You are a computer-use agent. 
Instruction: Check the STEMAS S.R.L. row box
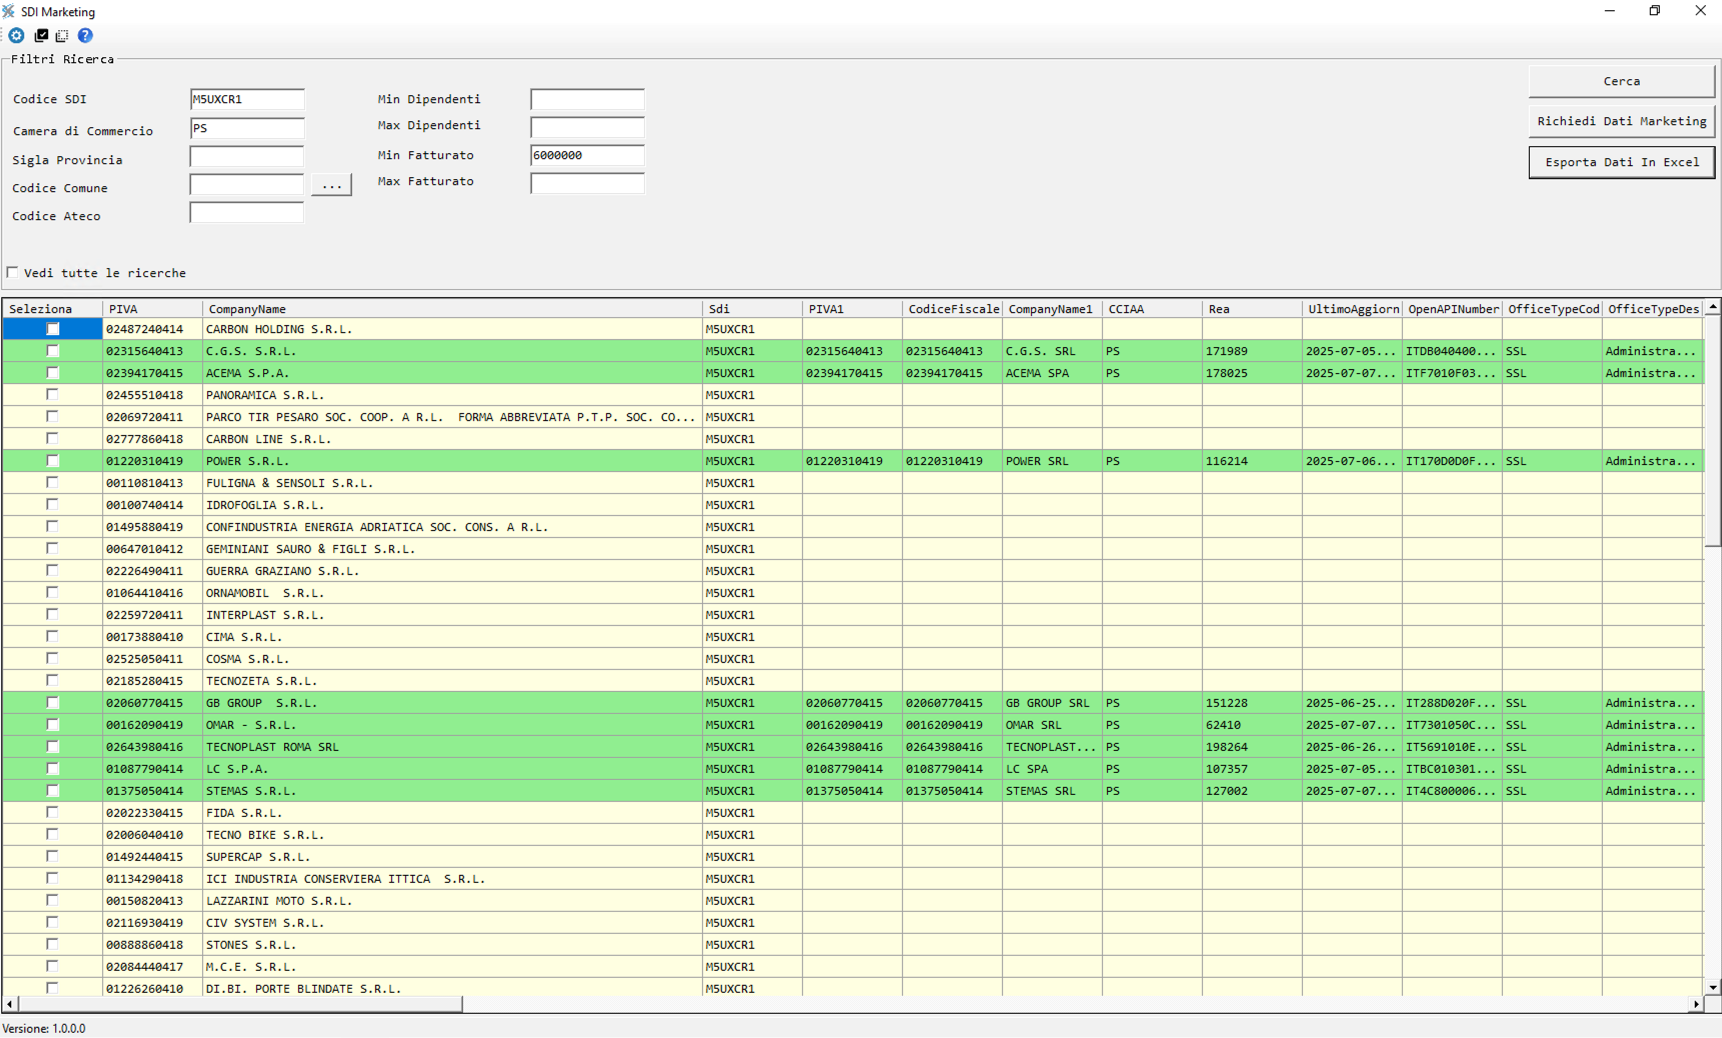click(x=53, y=791)
